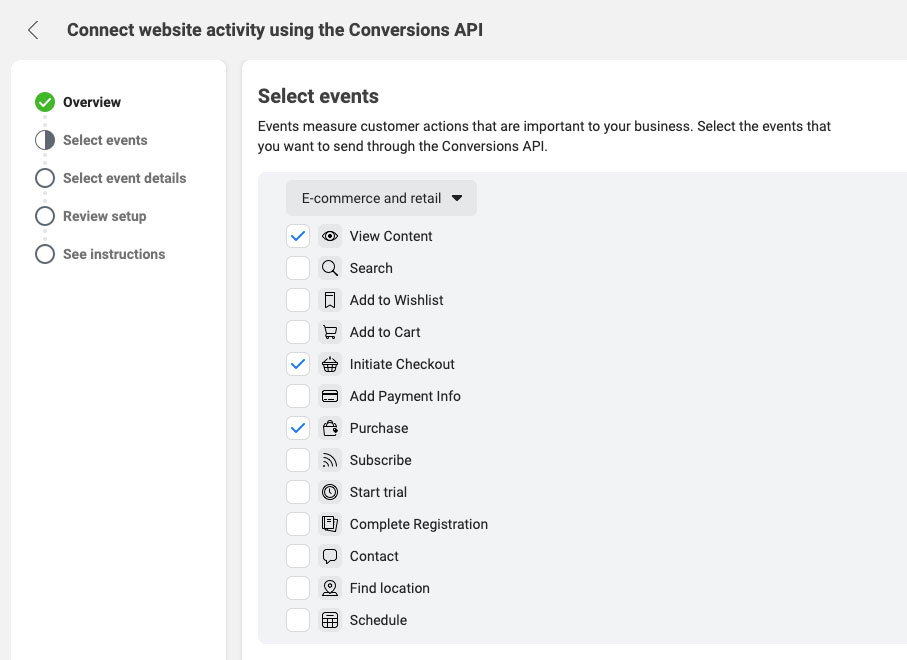Click the basket icon for Initiate Checkout
This screenshot has width=907, height=660.
[330, 364]
